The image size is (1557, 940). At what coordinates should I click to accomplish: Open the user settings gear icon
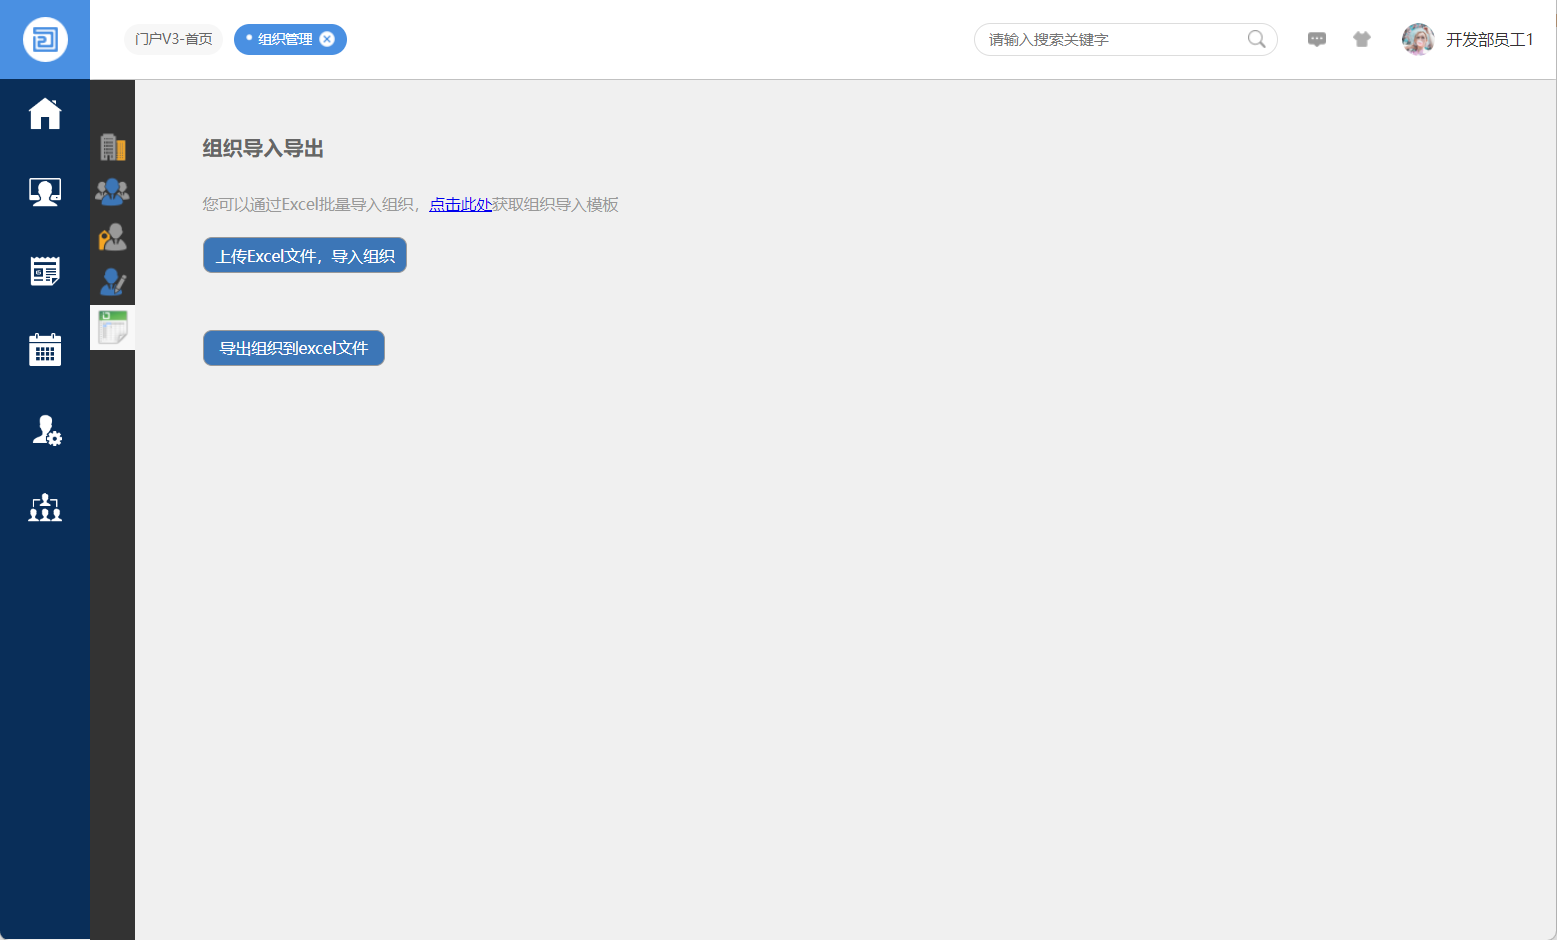[x=46, y=430]
